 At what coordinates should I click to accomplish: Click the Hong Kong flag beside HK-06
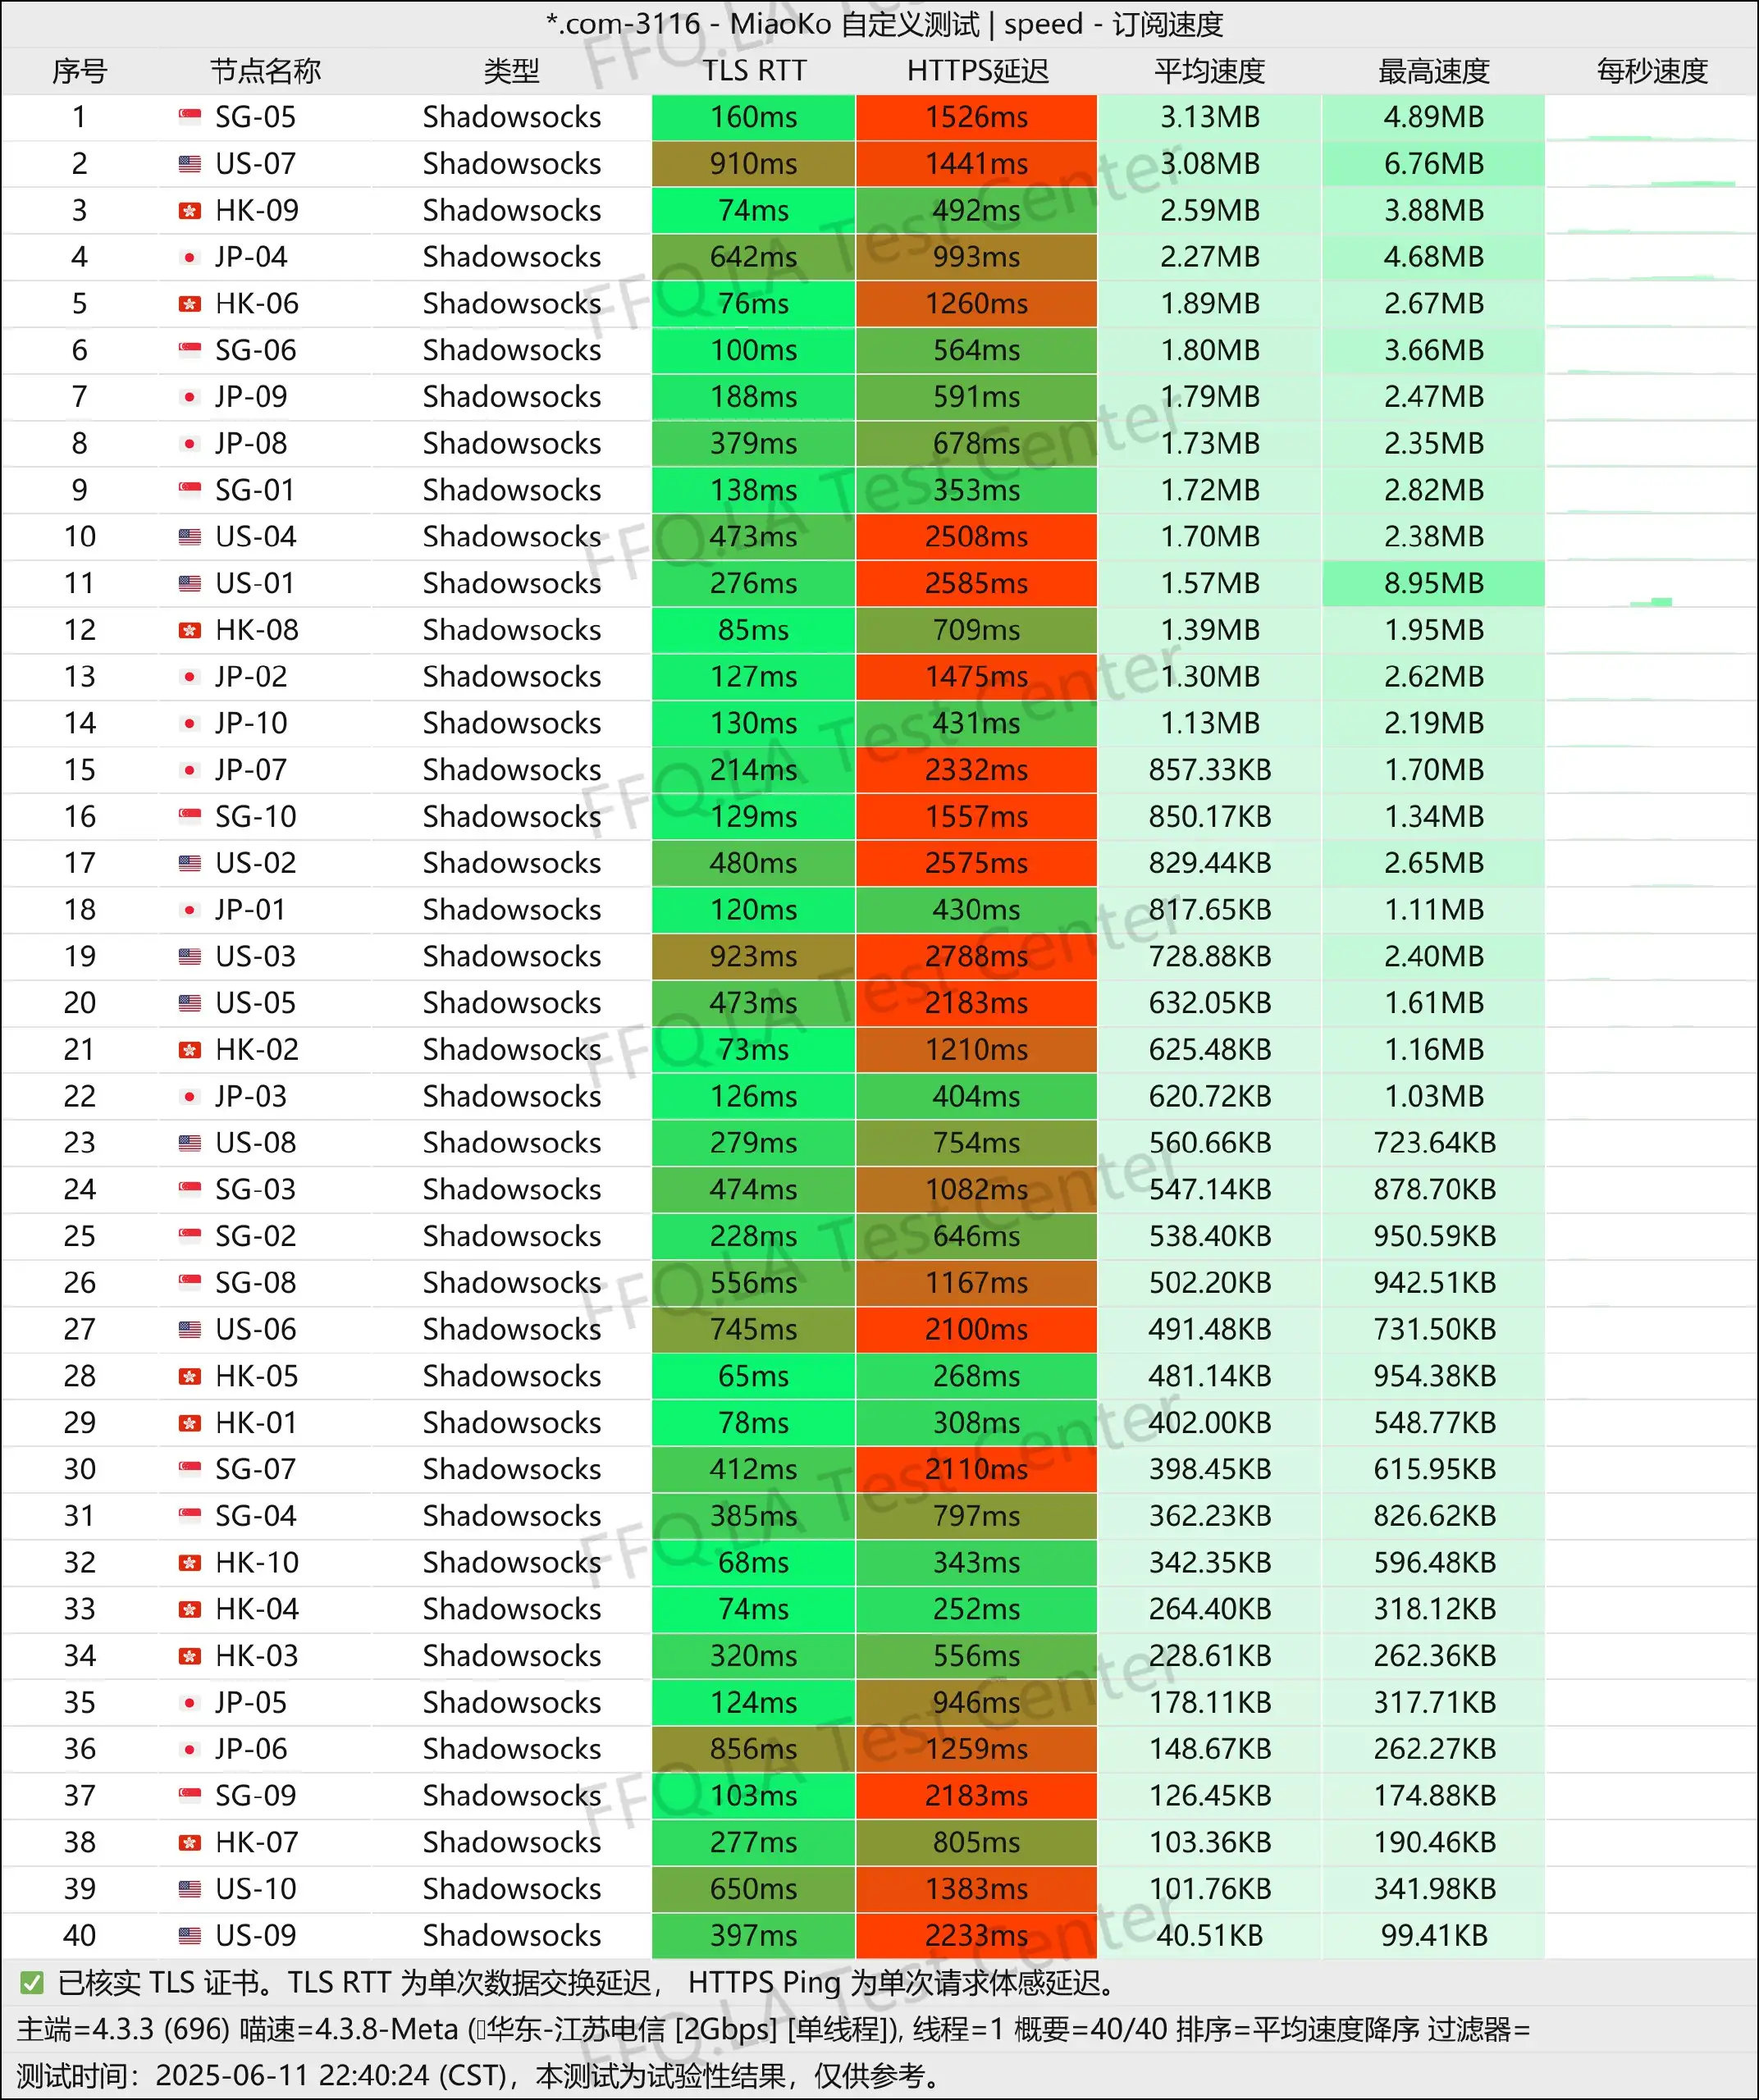pyautogui.click(x=190, y=304)
